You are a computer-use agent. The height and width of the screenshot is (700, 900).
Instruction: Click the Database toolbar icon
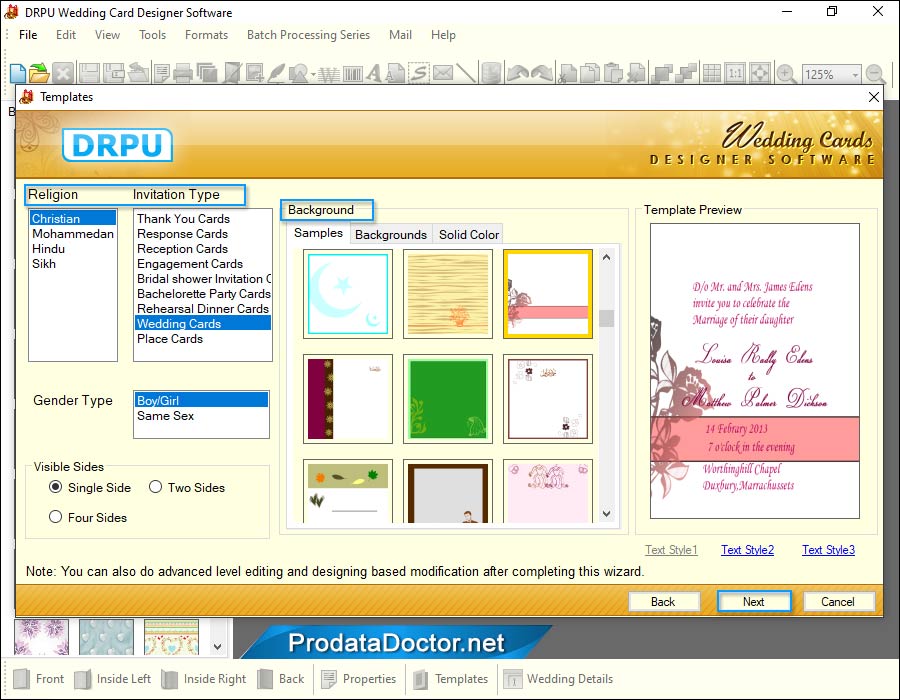pyautogui.click(x=491, y=73)
